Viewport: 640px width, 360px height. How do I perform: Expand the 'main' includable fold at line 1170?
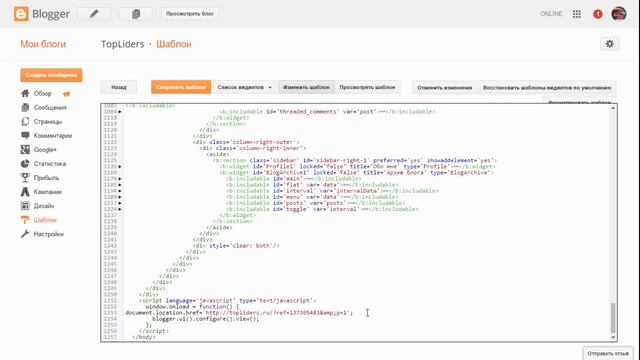pyautogui.click(x=120, y=179)
